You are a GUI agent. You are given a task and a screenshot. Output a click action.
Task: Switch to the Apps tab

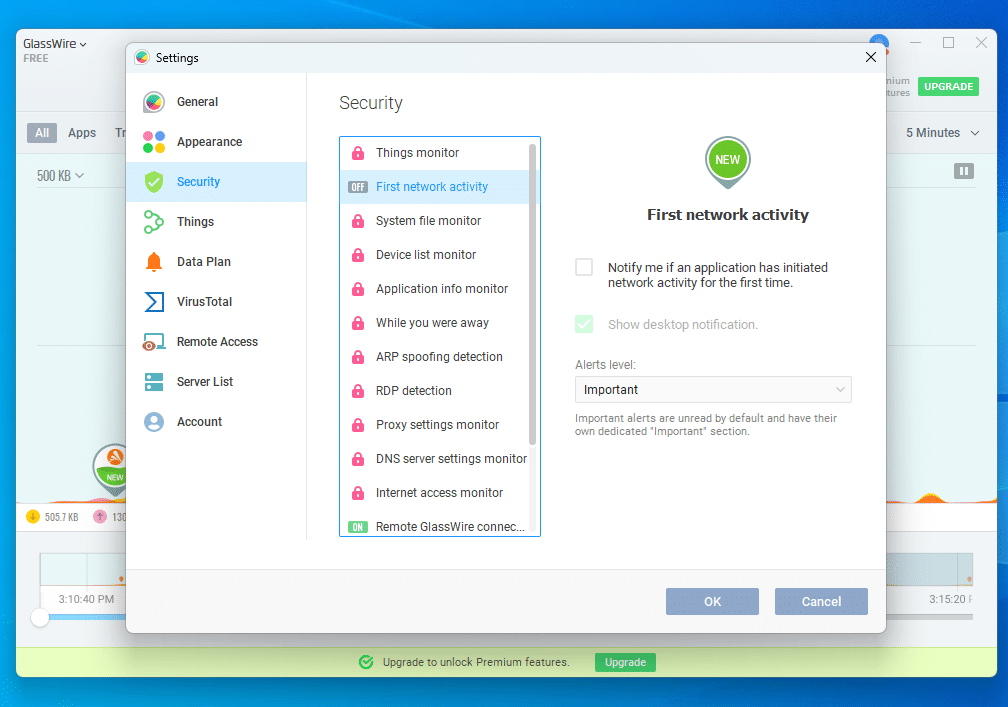(x=82, y=133)
